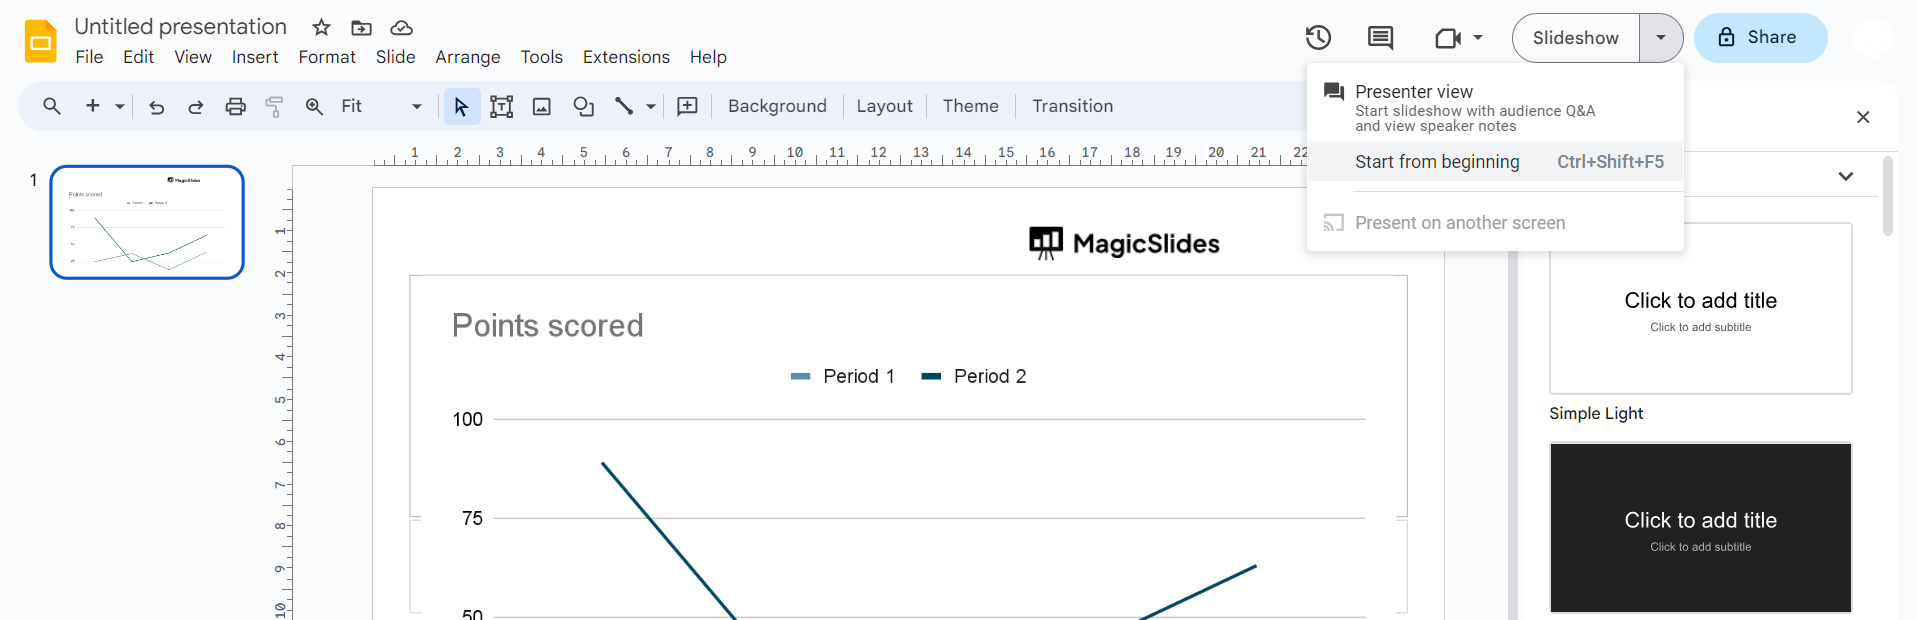
Task: Click the Redo arrow icon
Action: coord(196,107)
